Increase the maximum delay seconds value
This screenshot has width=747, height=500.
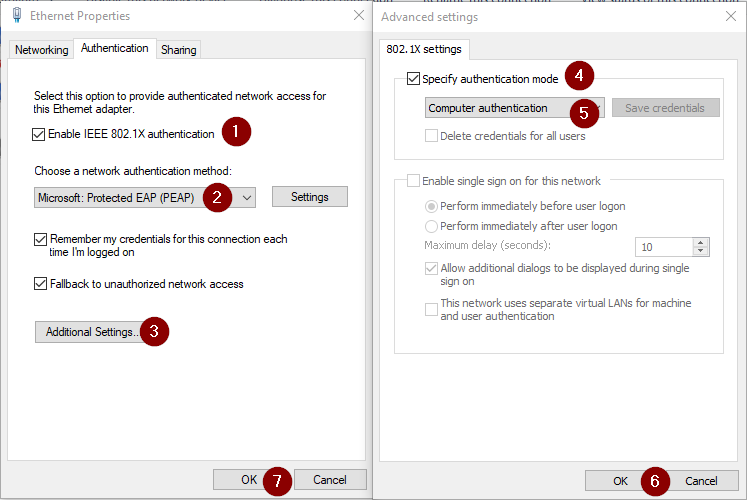tap(701, 242)
